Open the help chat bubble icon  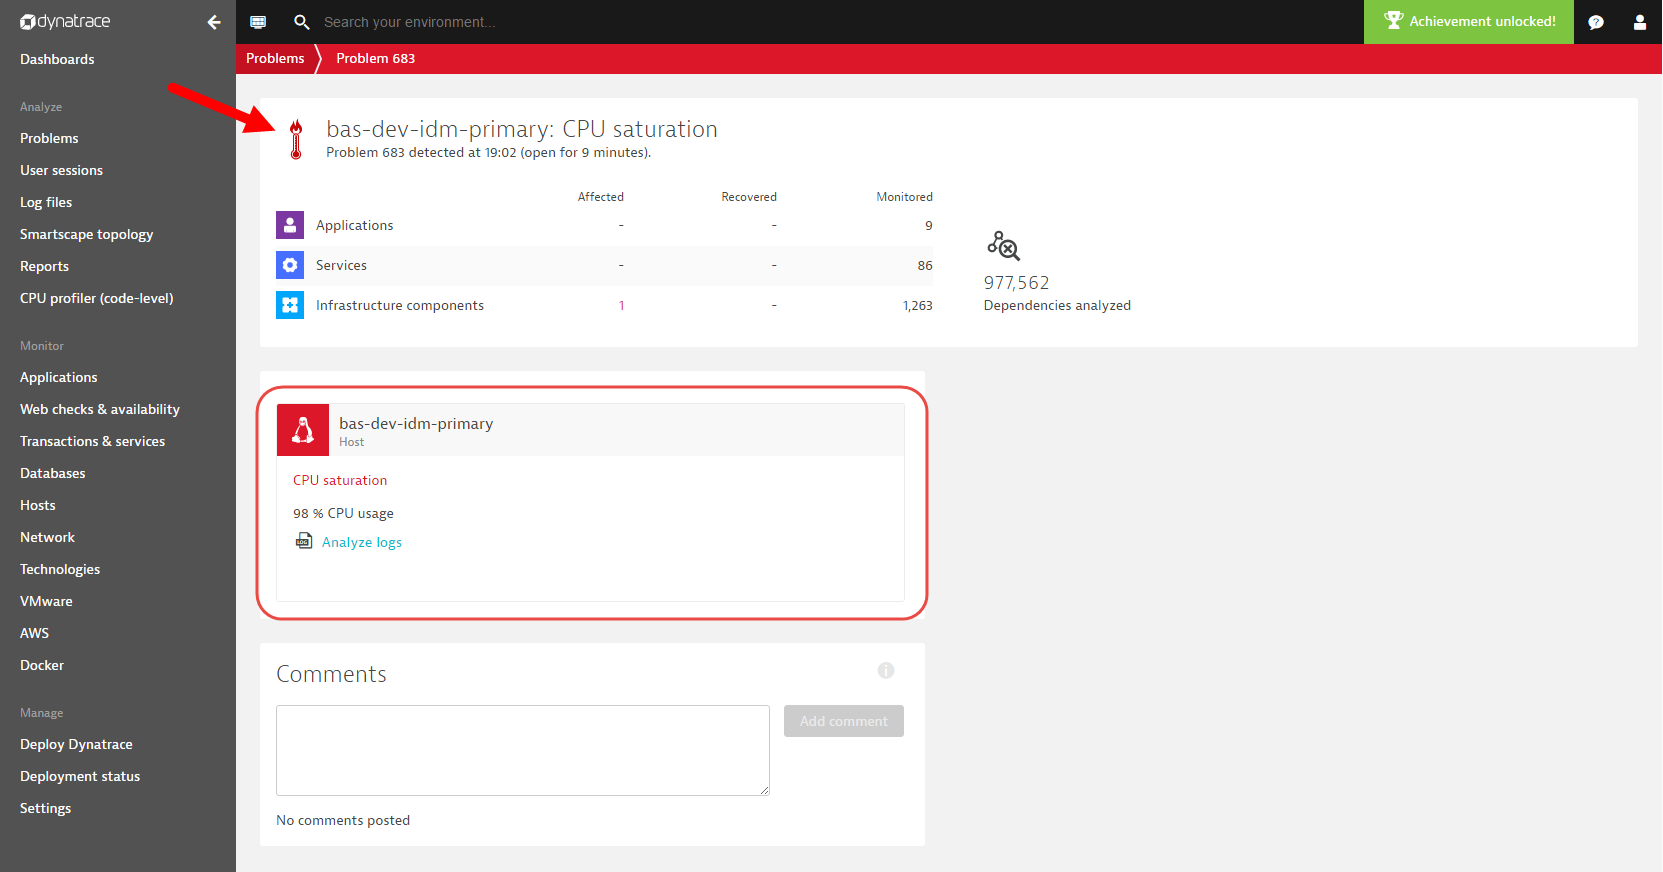pyautogui.click(x=1596, y=22)
